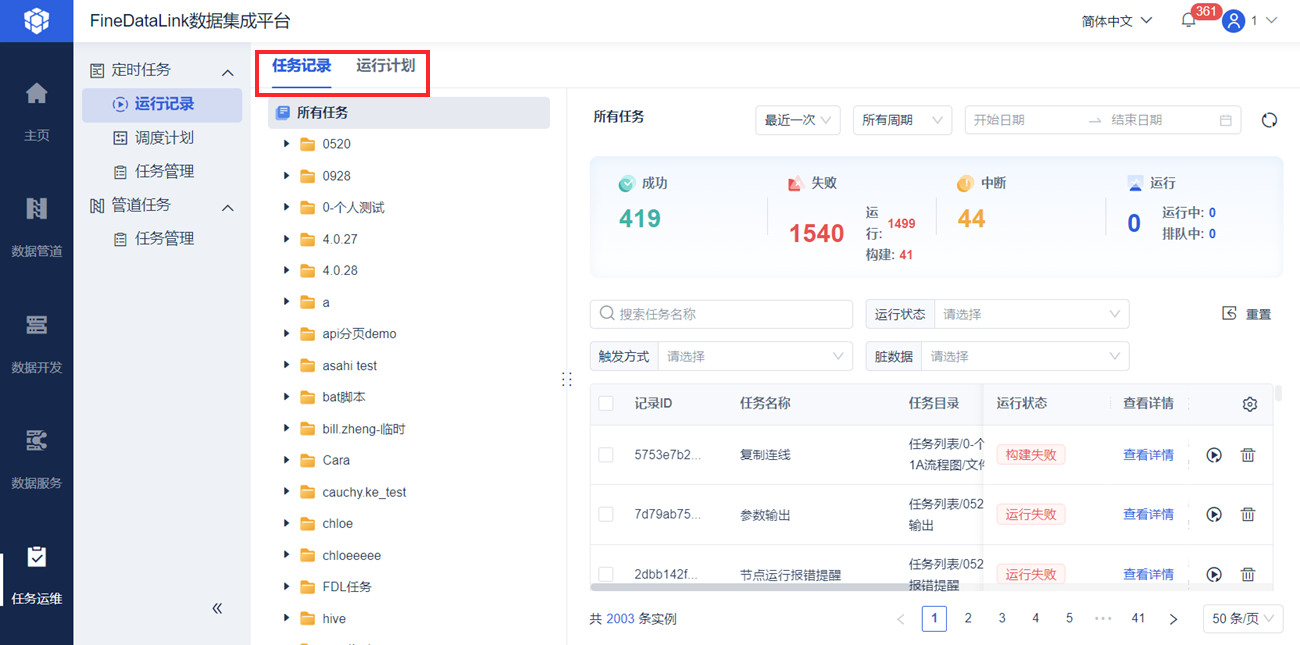Collapse the side menu panel

click(217, 608)
